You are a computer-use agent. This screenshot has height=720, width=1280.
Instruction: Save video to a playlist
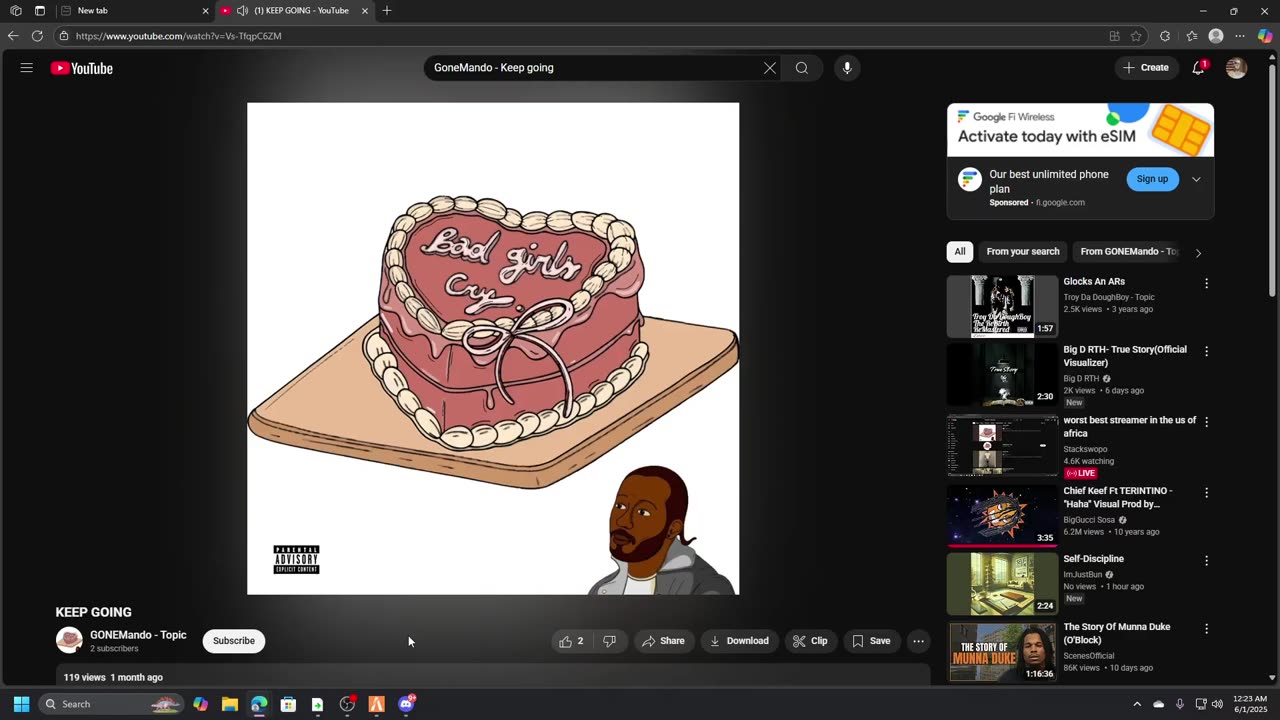(x=871, y=641)
